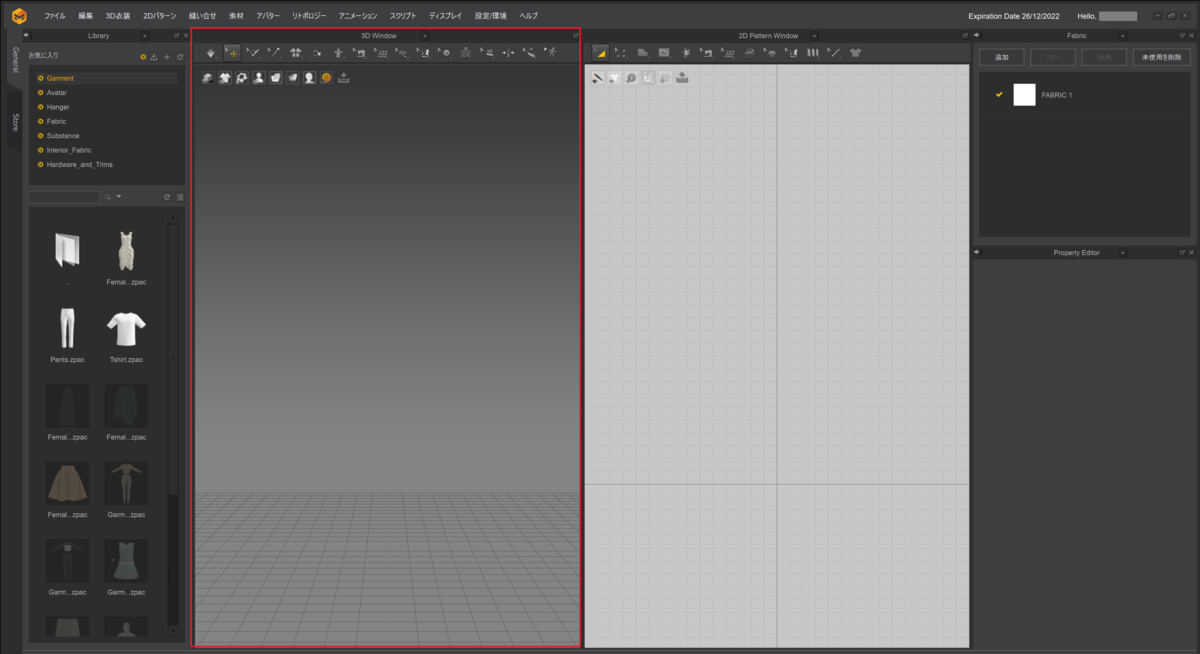
Task: Click the download icon in Library favorites
Action: point(153,57)
